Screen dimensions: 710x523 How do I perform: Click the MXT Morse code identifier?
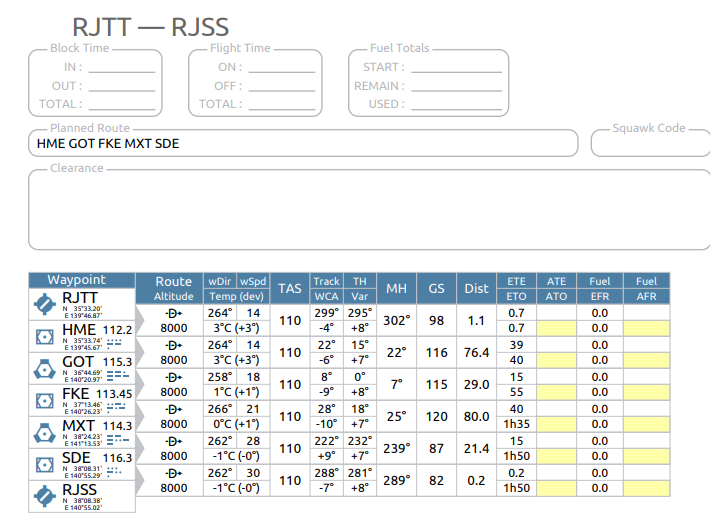(x=118, y=439)
